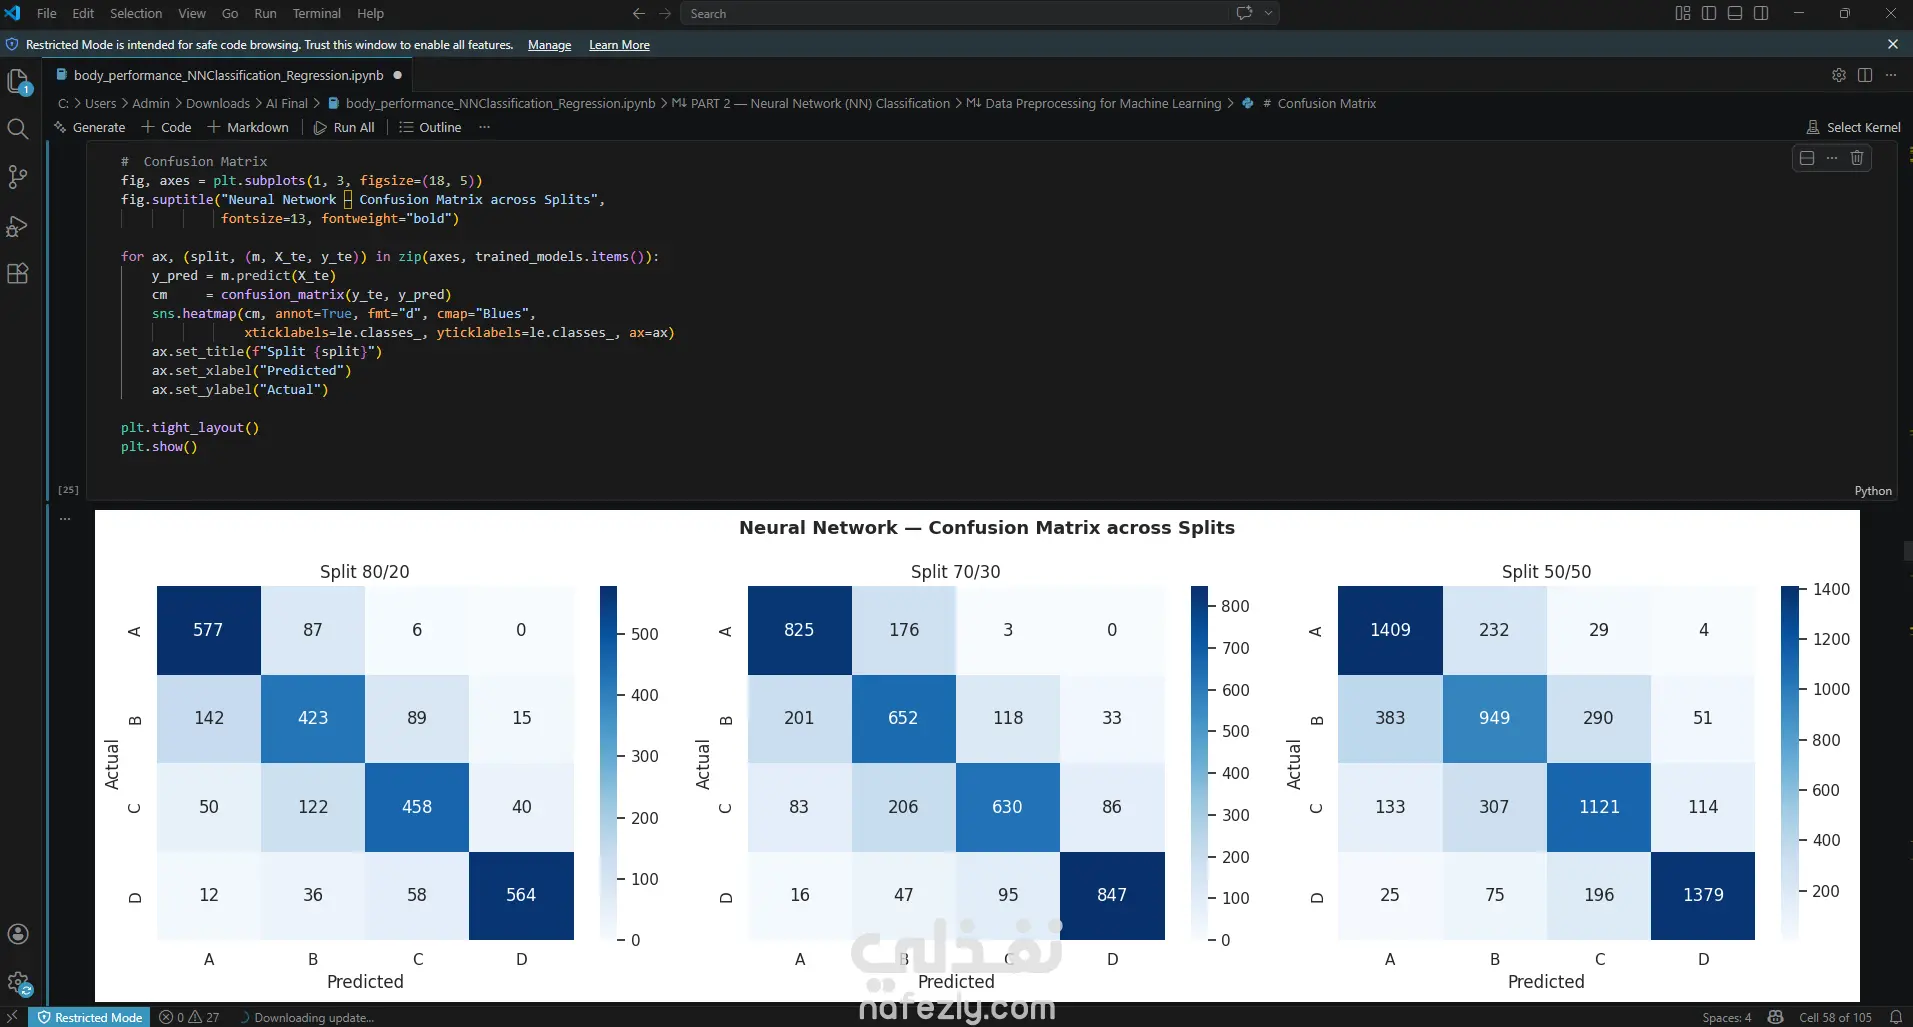Screen dimensions: 1913x1027
Task: Open the View menu
Action: tap(192, 13)
